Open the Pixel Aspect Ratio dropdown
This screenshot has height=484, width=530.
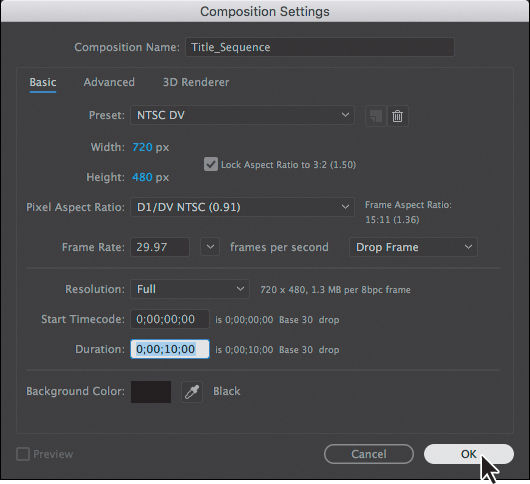point(242,207)
